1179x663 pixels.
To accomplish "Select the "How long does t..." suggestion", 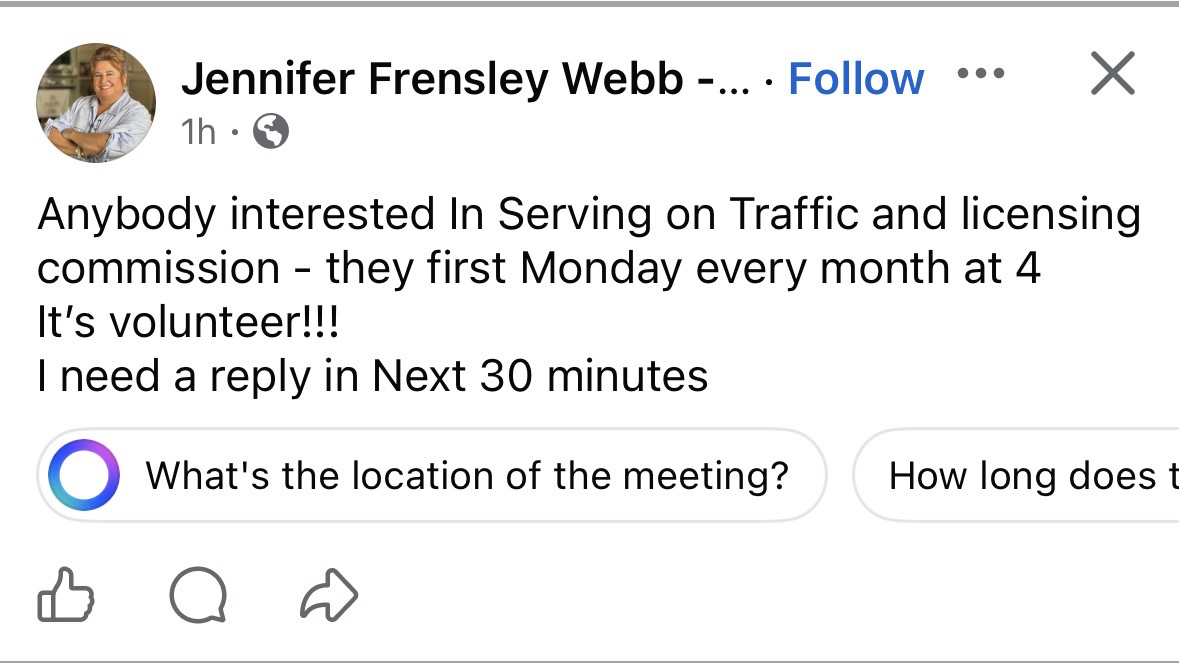I will point(1032,475).
